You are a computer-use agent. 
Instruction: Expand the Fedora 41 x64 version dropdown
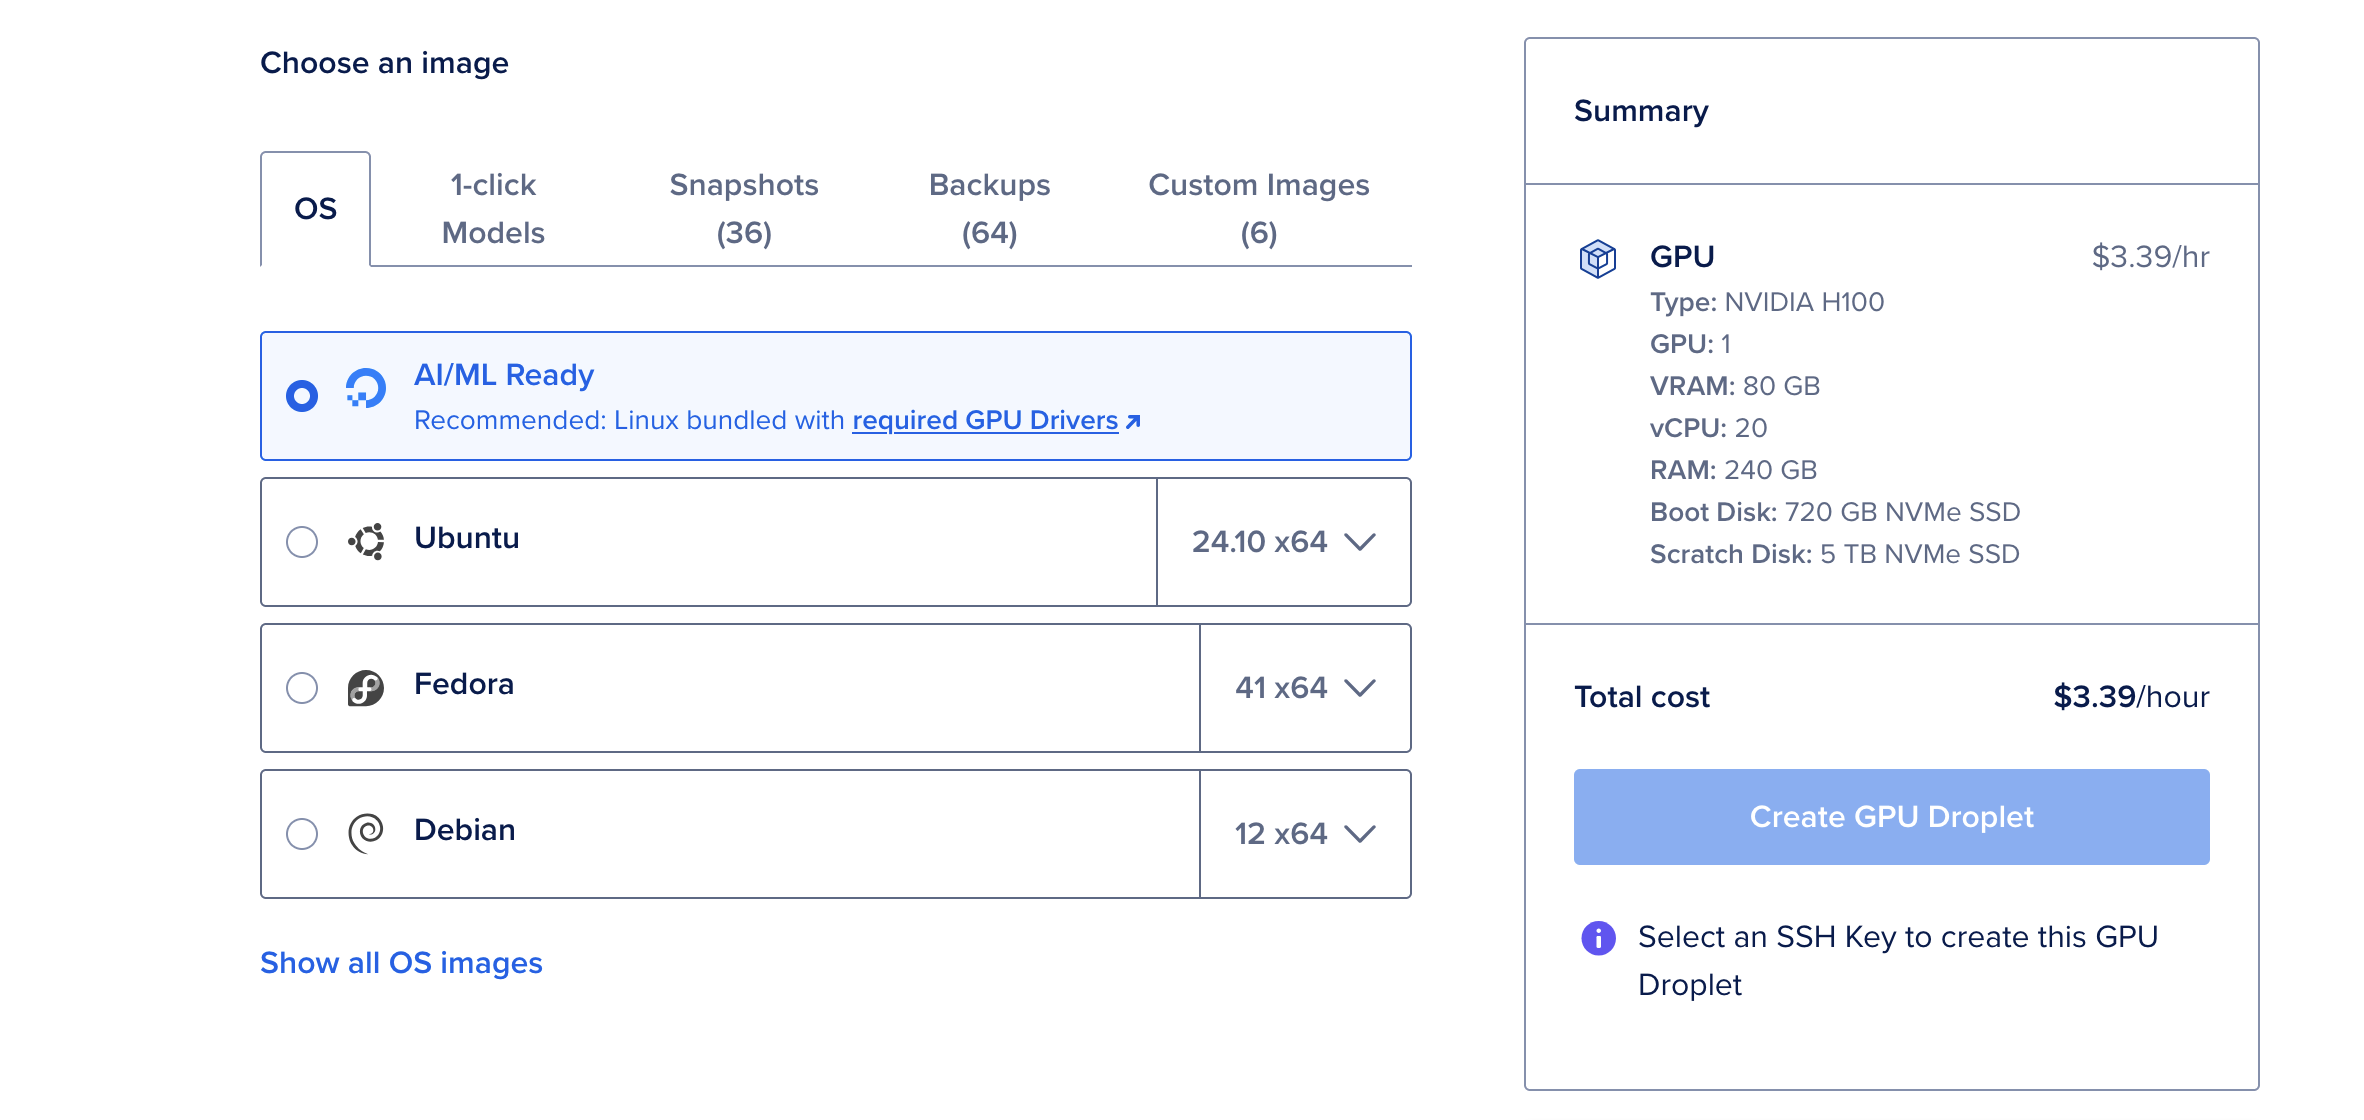coord(1304,688)
